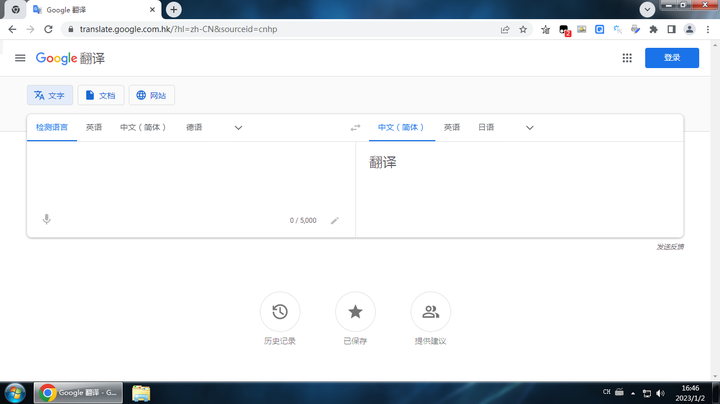Viewport: 720px width, 404px height.
Task: Swap source and target languages
Action: coord(355,128)
